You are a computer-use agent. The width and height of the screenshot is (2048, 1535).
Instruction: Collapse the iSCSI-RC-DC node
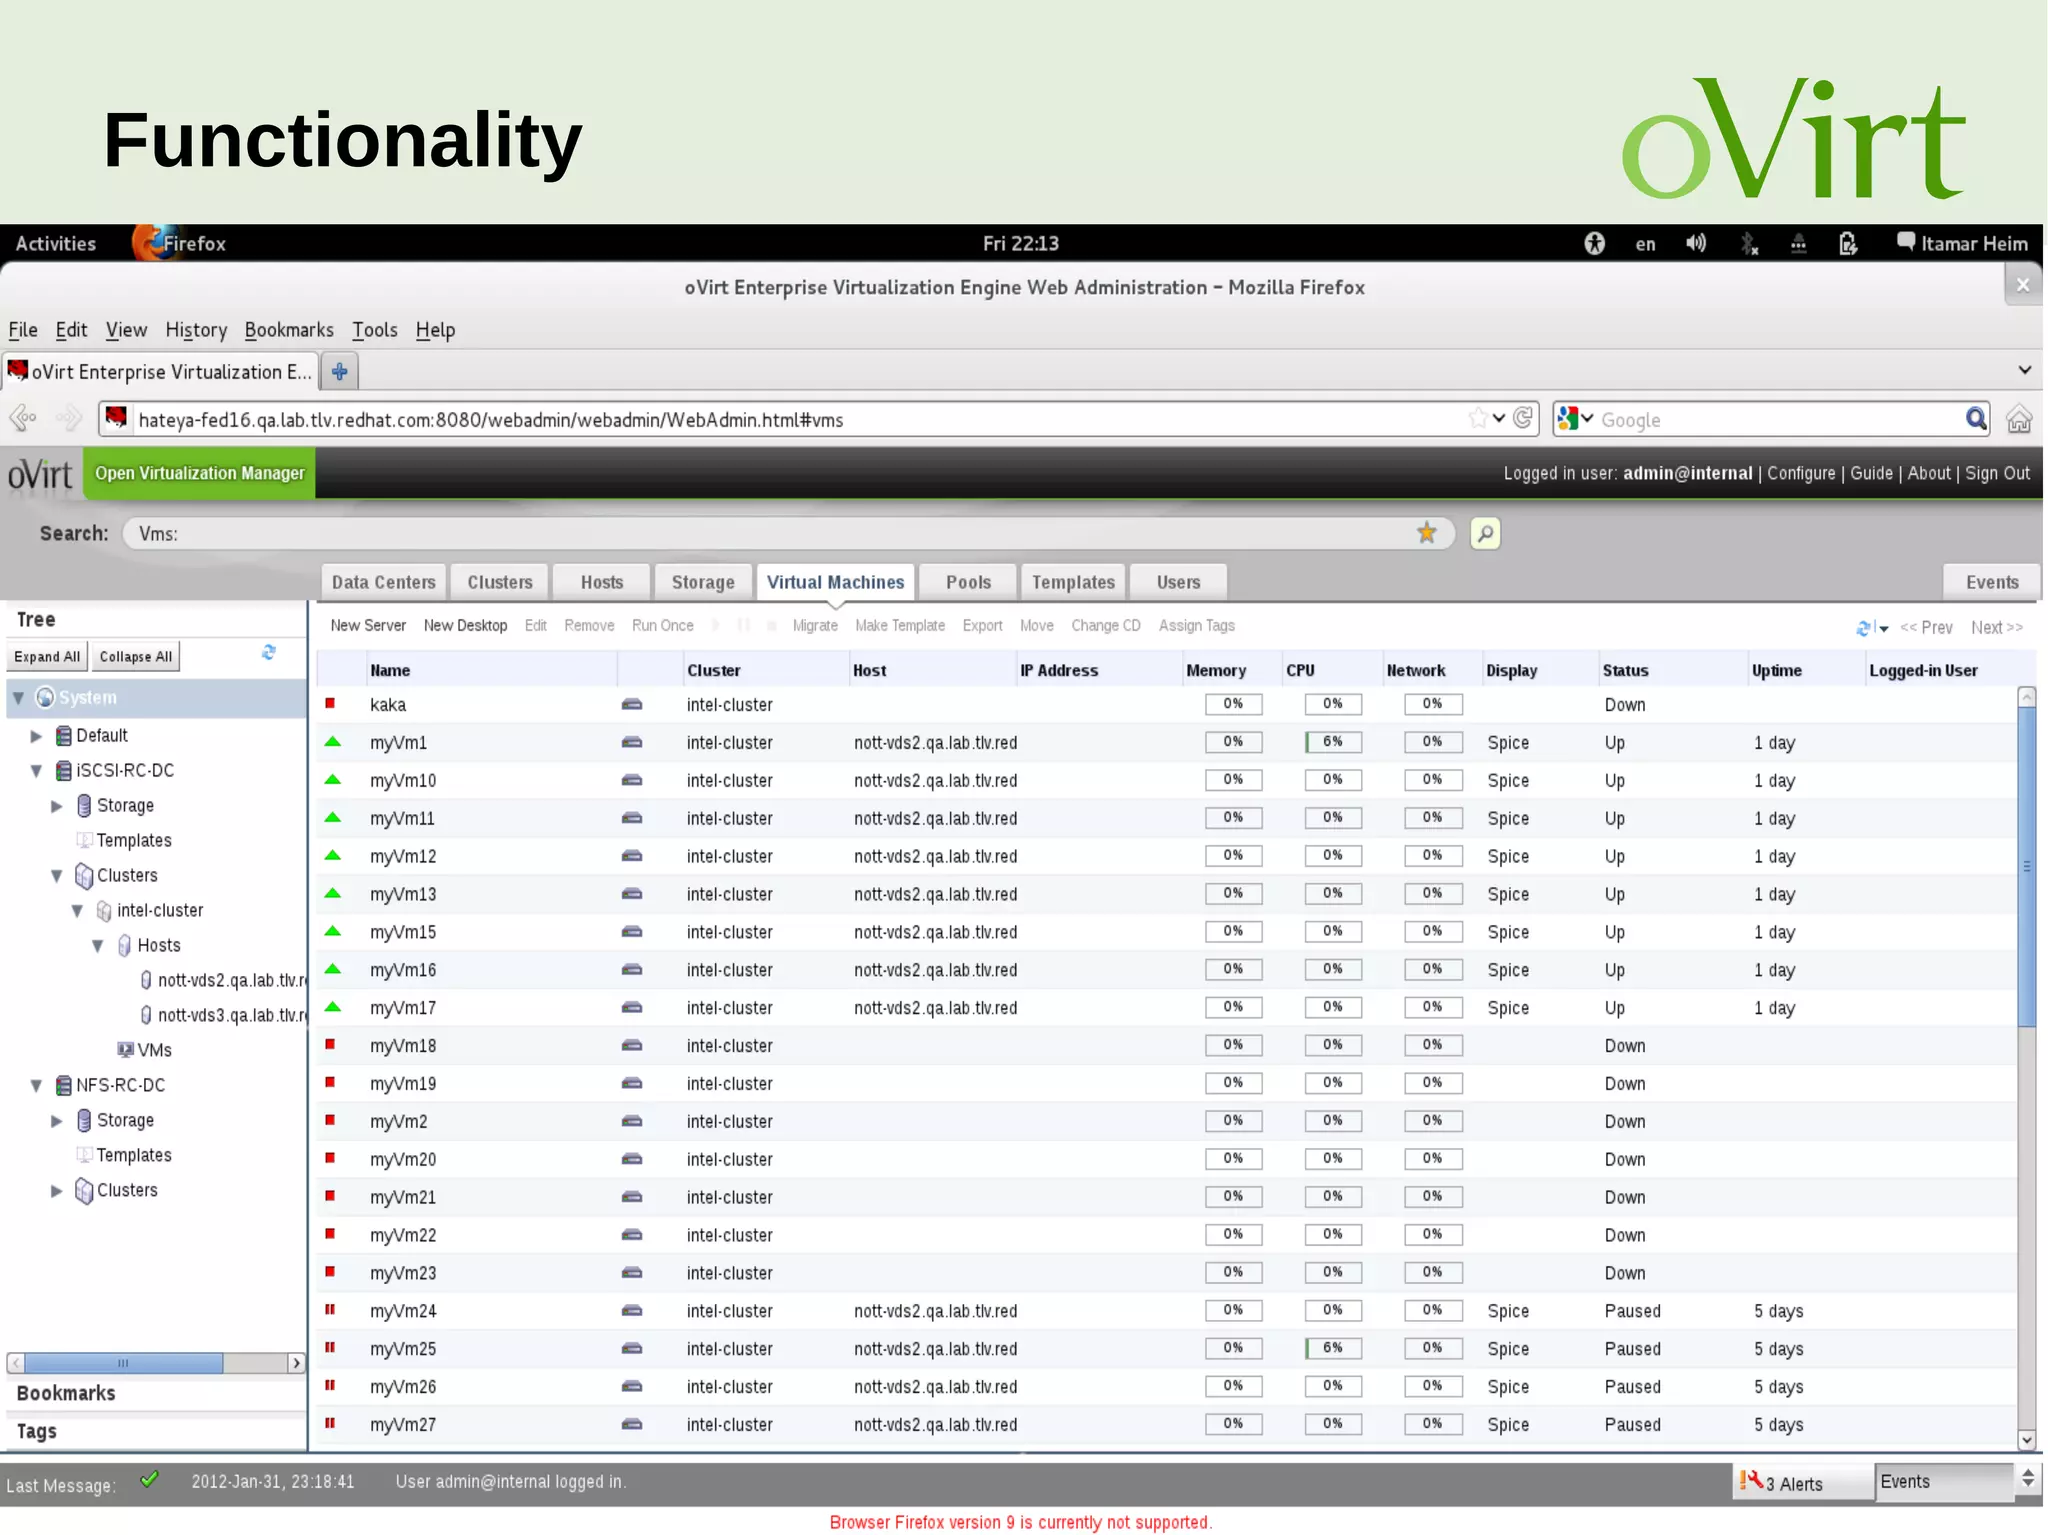(x=37, y=770)
